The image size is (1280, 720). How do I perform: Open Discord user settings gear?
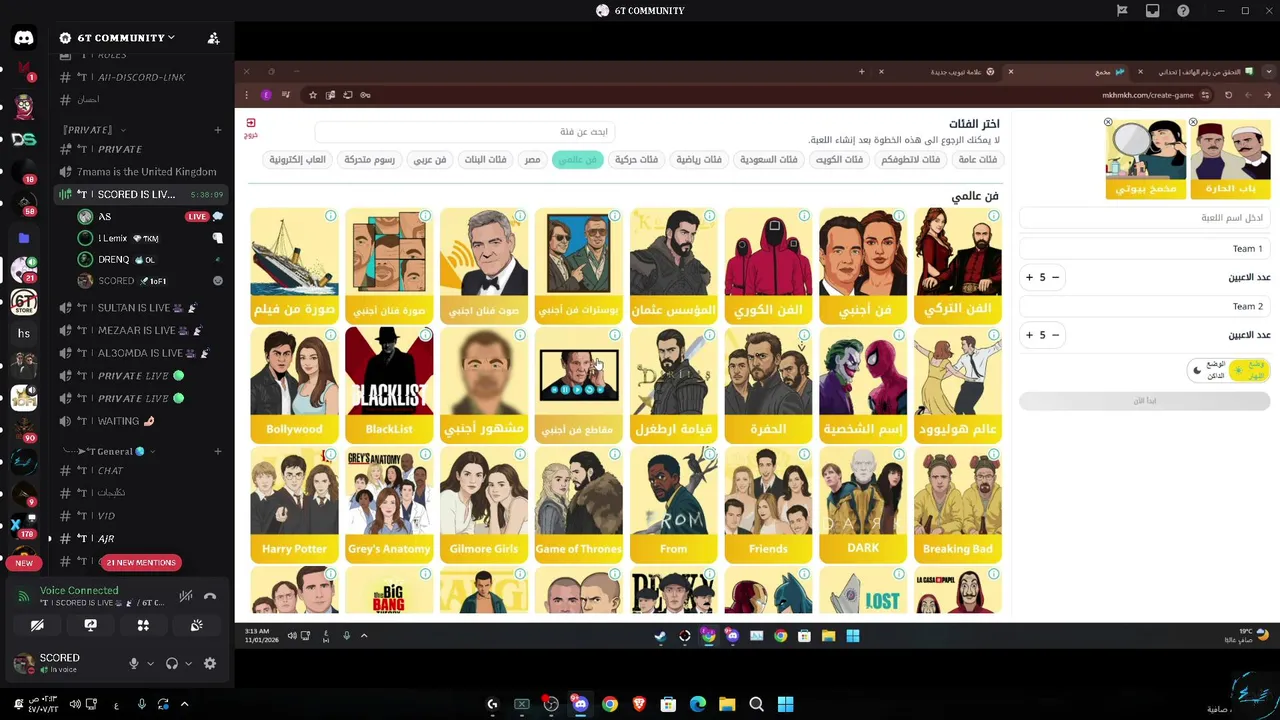210,663
